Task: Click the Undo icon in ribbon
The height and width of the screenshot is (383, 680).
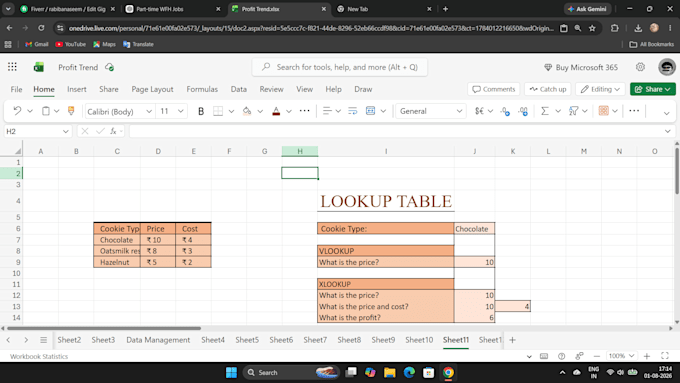Action: click(x=17, y=111)
